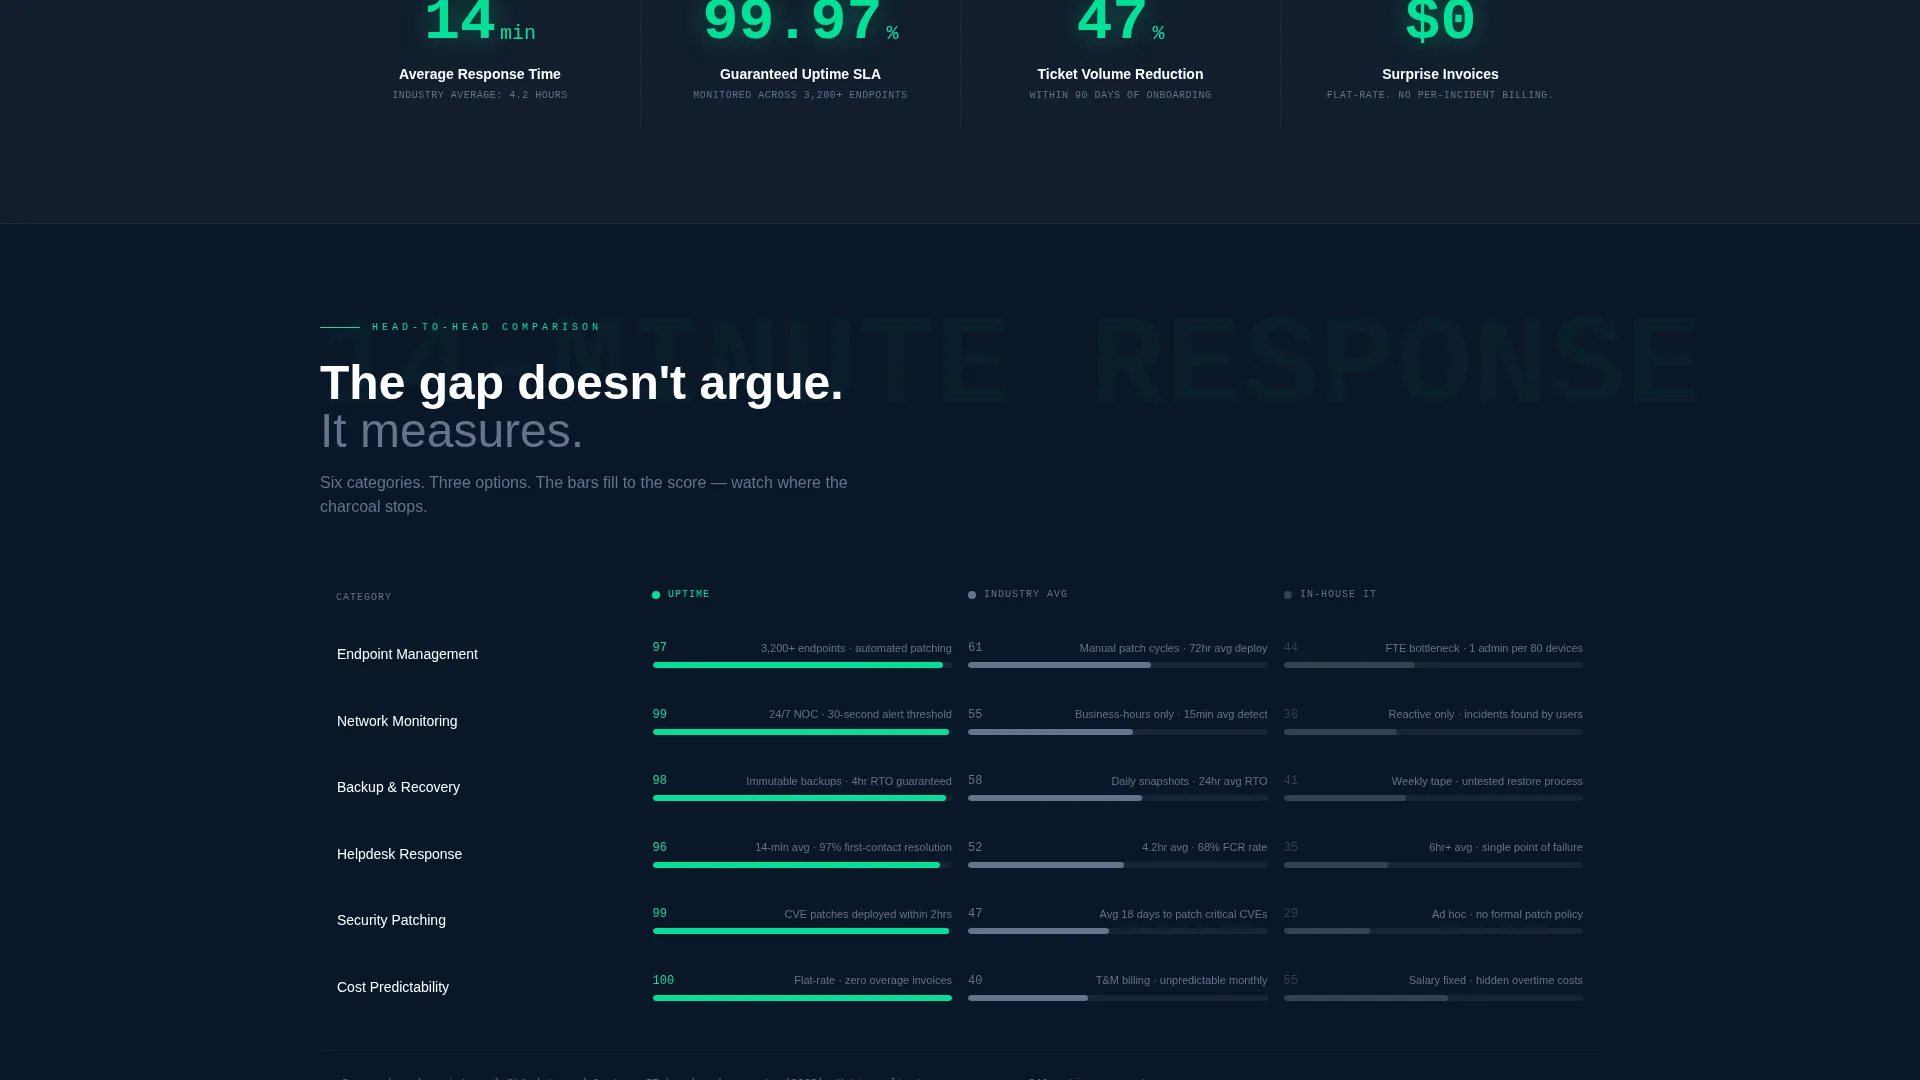Click 'Reactive only · incidents found by users' note
The image size is (1920, 1080).
pyautogui.click(x=1485, y=714)
